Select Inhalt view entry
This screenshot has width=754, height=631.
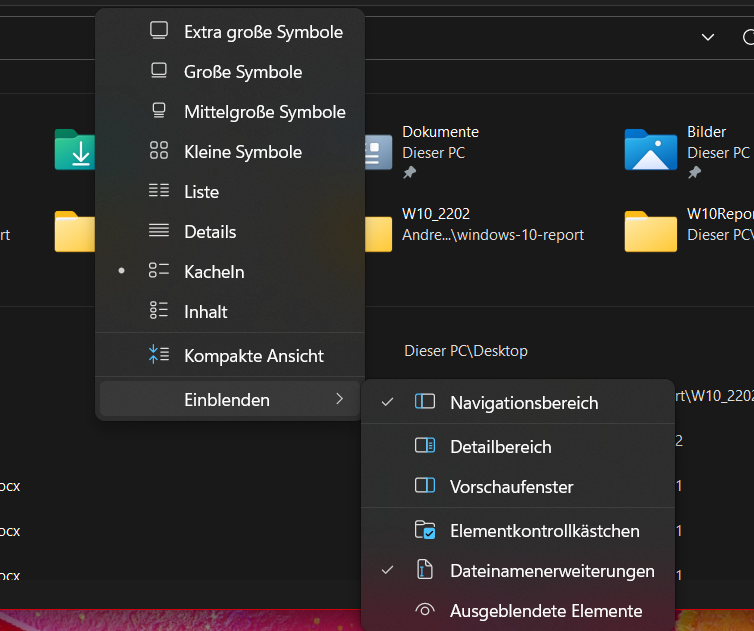coord(230,311)
